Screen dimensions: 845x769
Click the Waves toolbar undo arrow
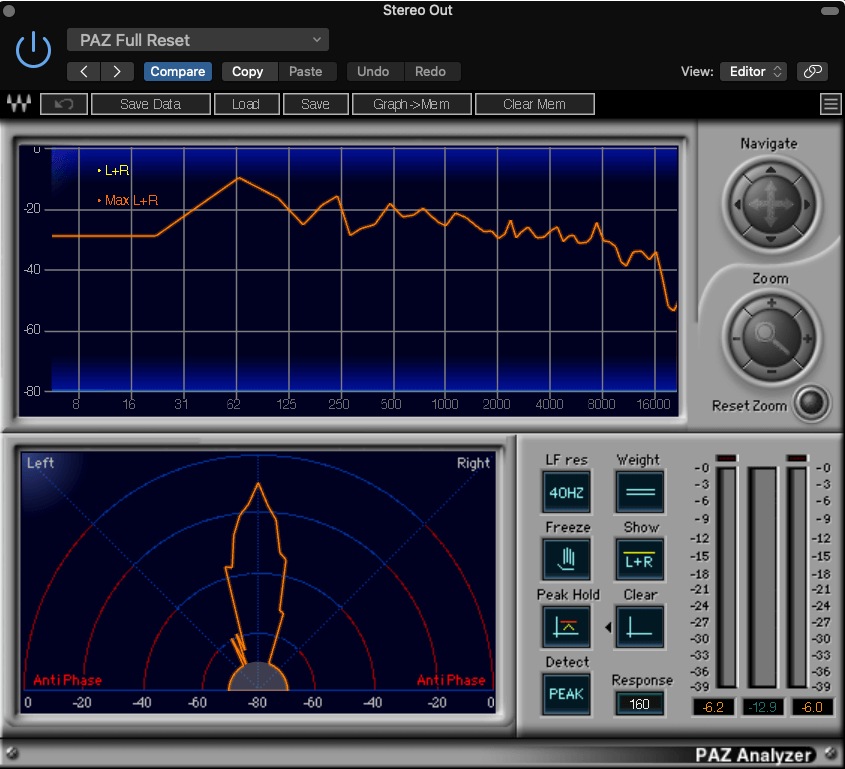[x=64, y=104]
